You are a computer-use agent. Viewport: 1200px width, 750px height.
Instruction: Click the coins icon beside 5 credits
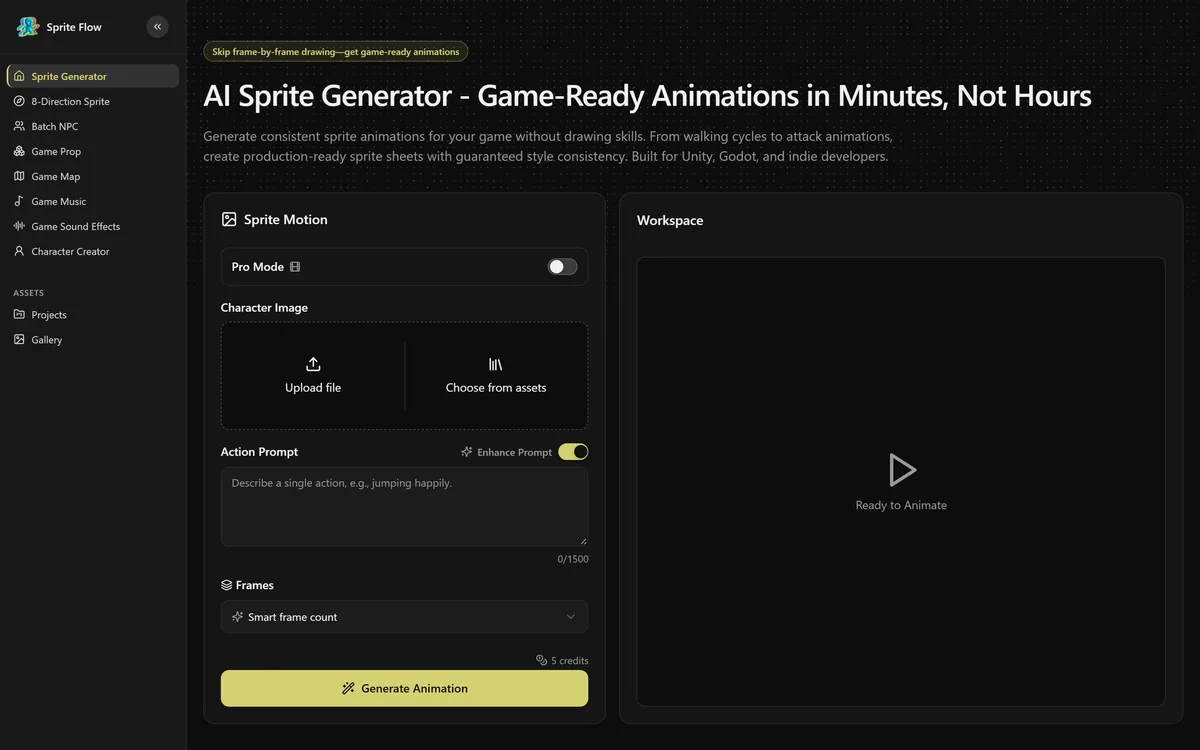[x=541, y=660]
